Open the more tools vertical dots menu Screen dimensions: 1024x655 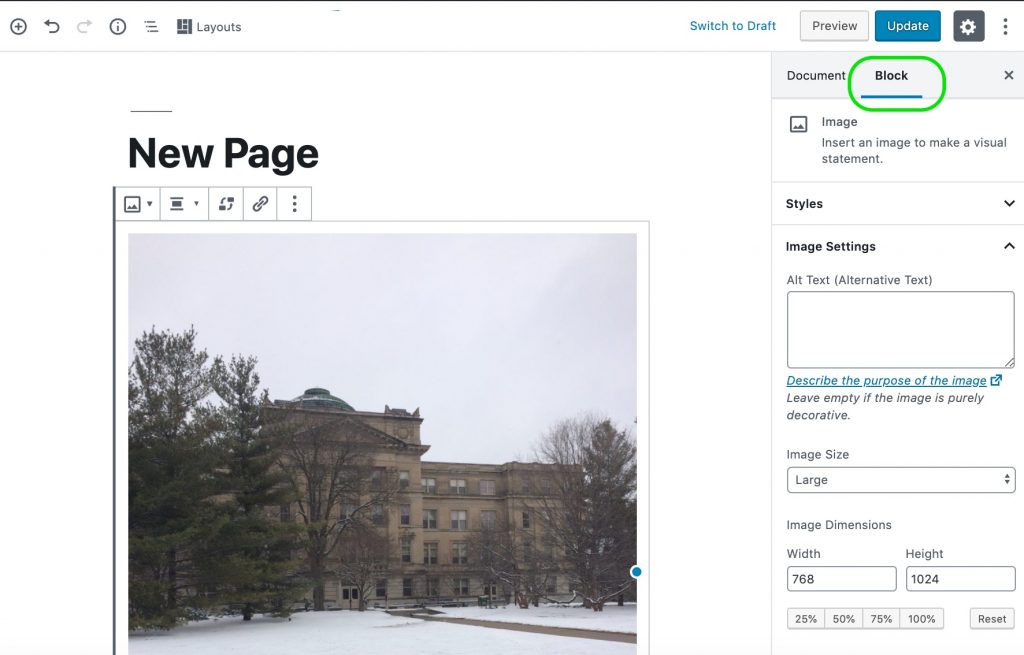(x=1005, y=26)
